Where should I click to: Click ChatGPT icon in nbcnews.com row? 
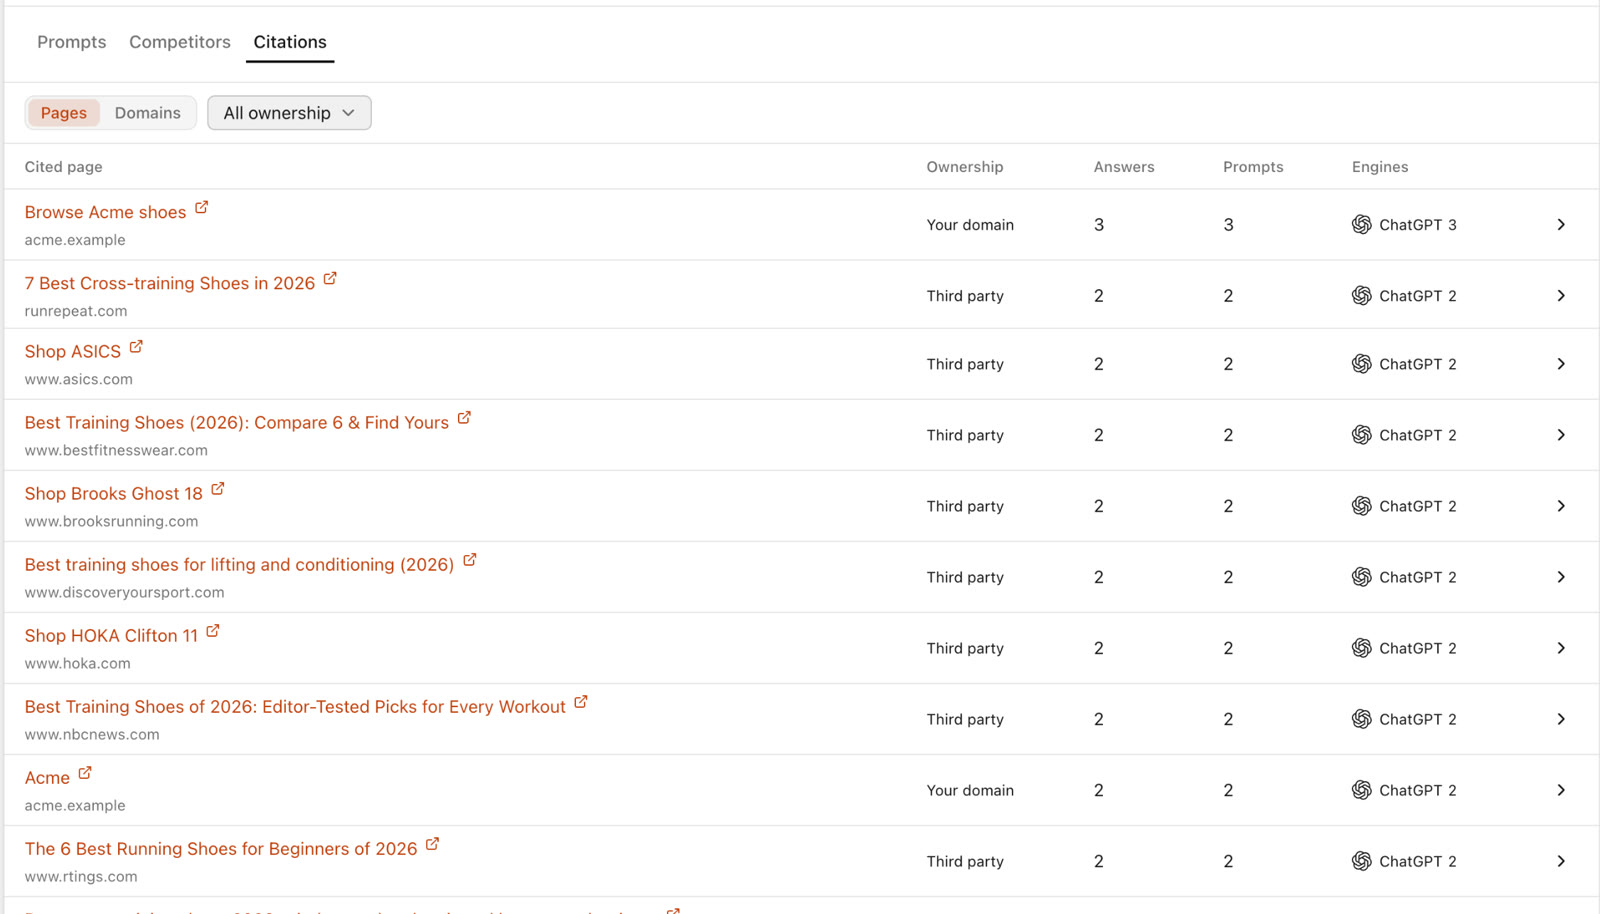(x=1361, y=718)
